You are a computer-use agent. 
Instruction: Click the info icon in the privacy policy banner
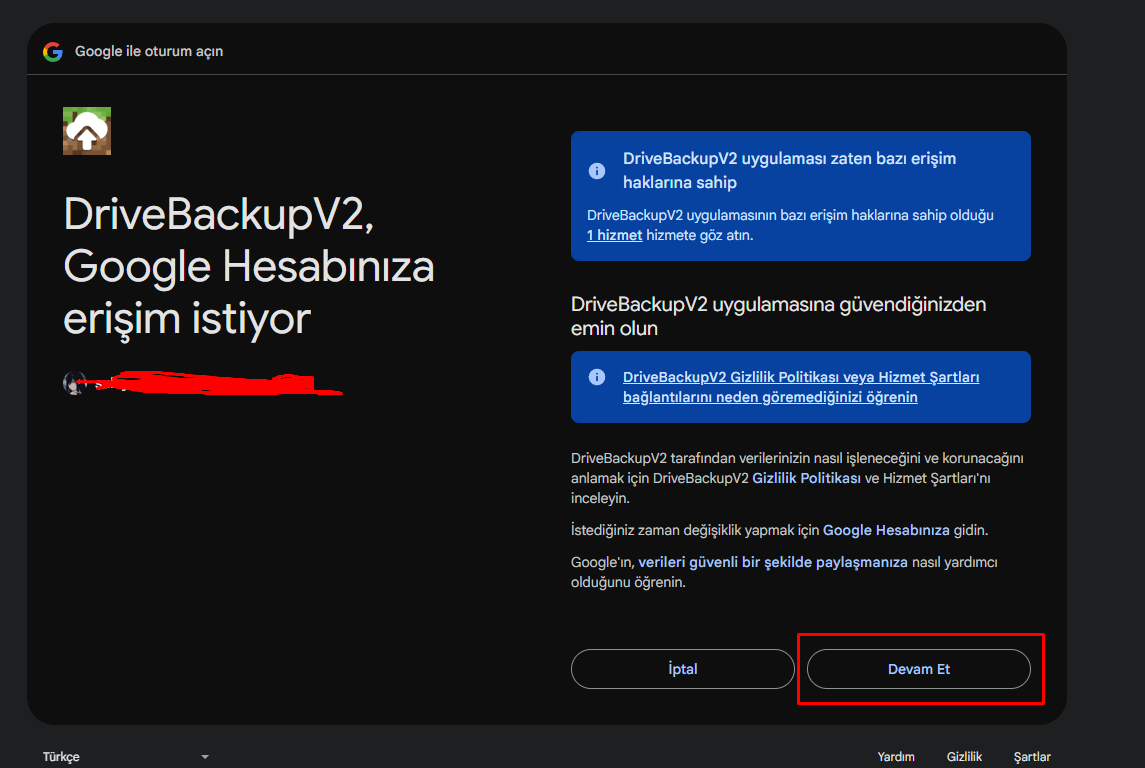pos(597,378)
